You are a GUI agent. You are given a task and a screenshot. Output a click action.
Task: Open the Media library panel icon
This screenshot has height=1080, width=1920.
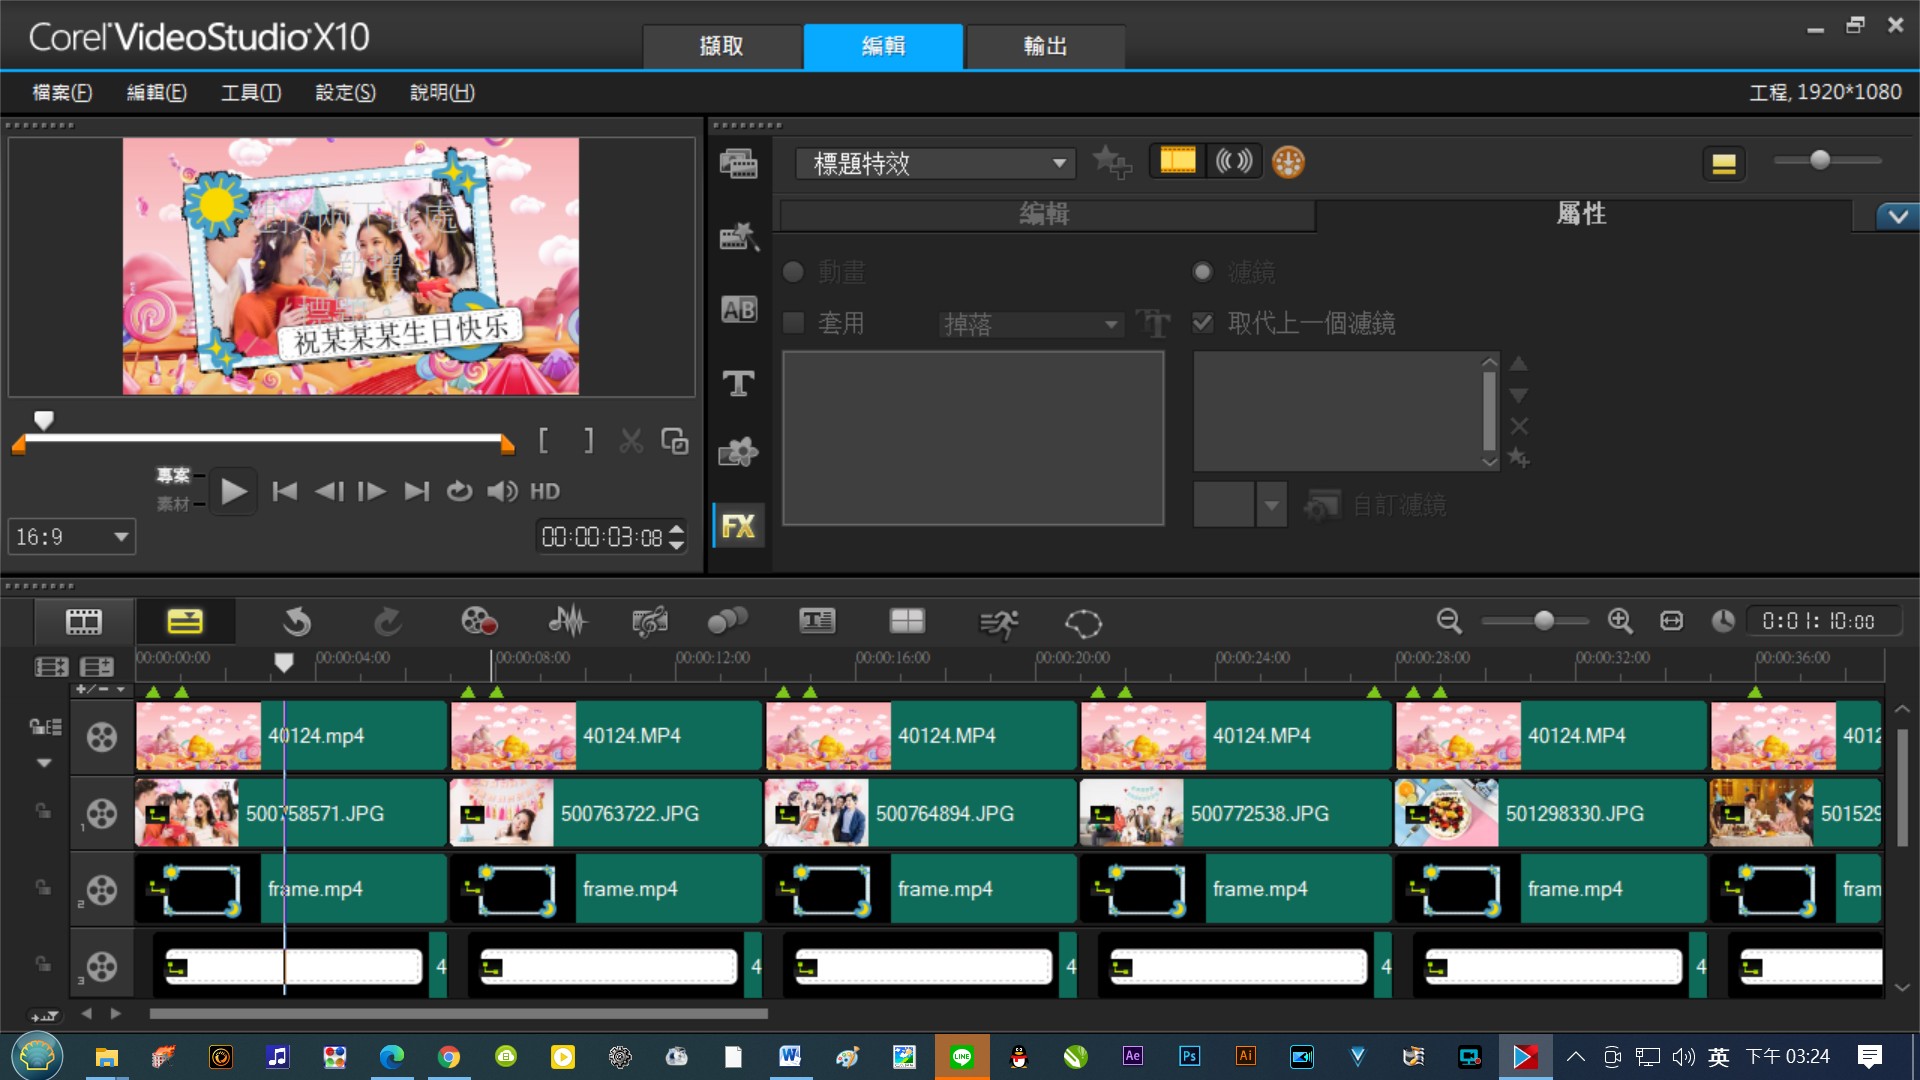pos(739,163)
